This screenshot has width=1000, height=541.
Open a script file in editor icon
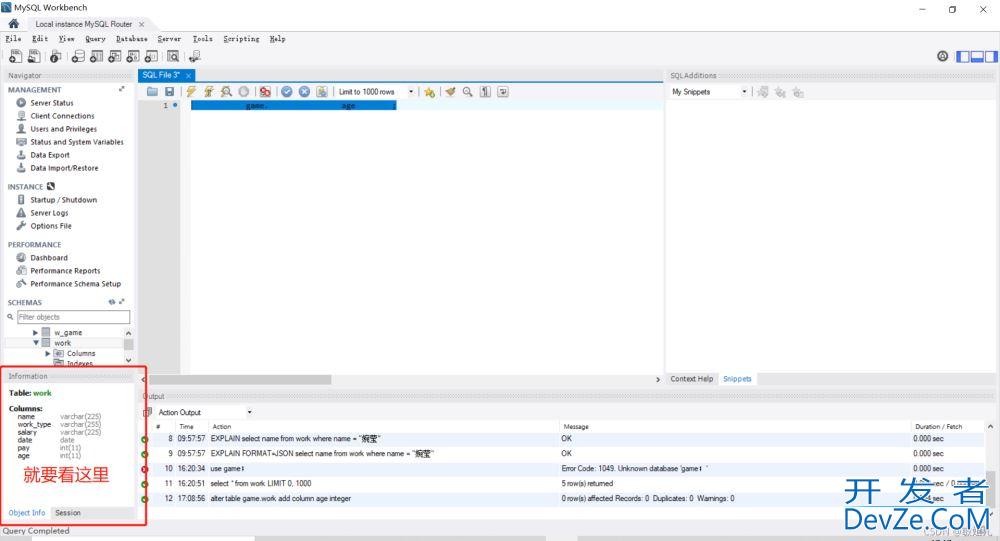click(x=152, y=92)
